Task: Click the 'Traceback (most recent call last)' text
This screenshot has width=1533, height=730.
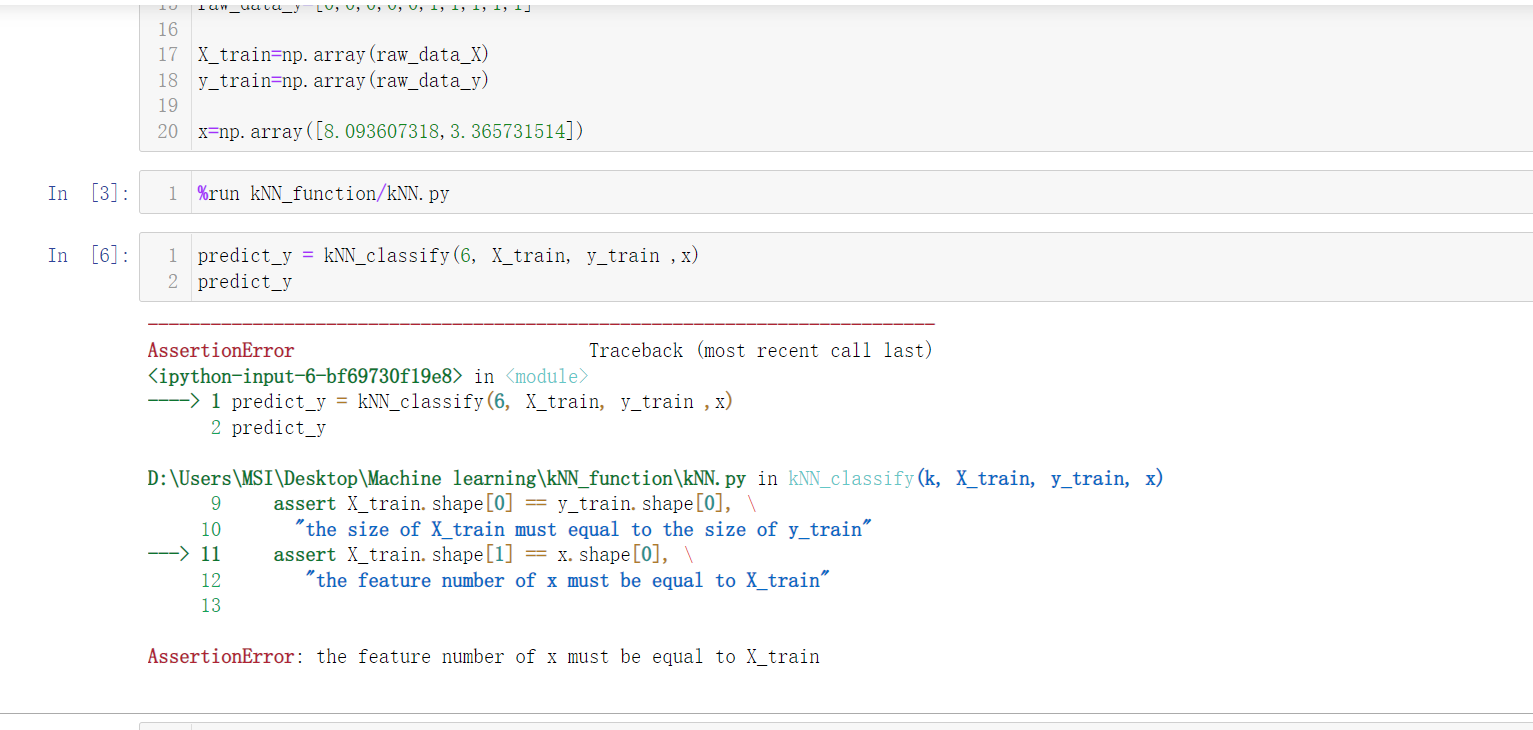Action: click(760, 350)
